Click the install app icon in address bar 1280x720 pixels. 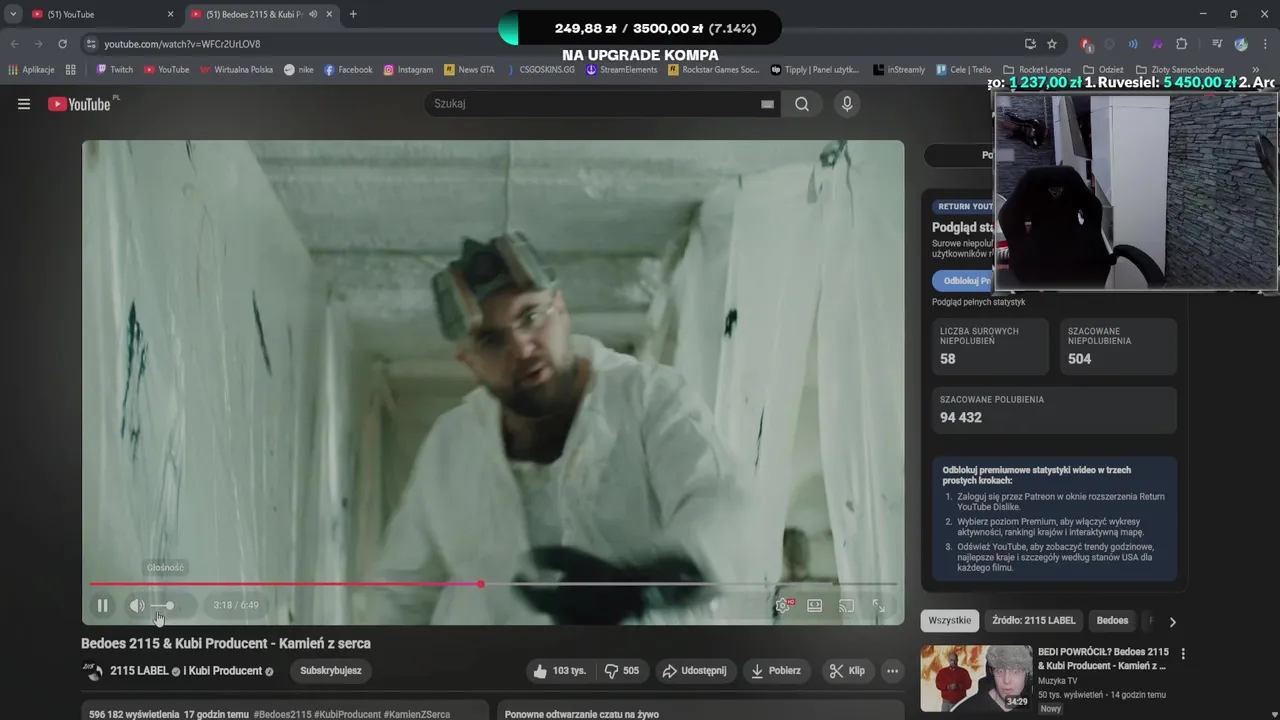click(1030, 44)
